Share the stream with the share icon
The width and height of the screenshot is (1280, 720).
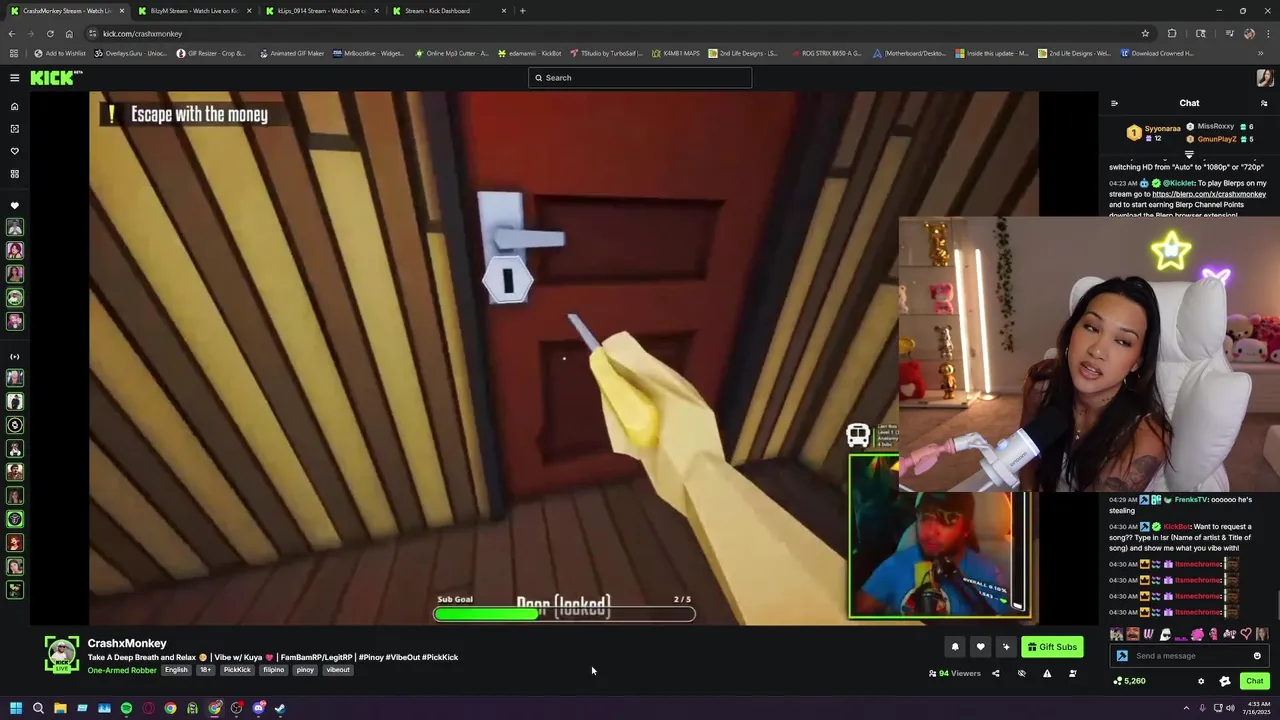(995, 674)
